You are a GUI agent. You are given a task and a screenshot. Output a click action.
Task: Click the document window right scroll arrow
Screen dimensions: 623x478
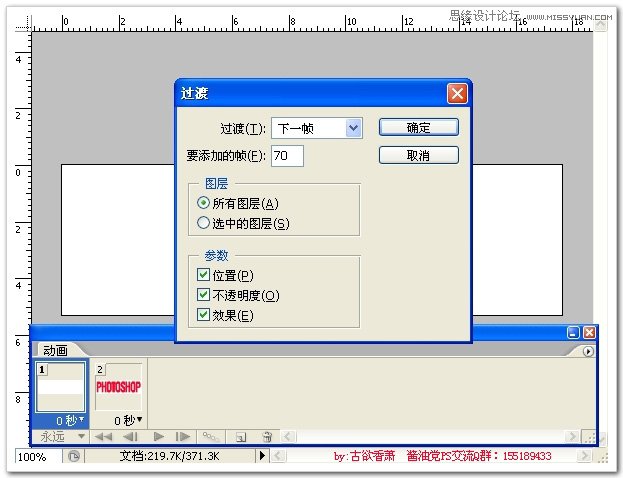[x=584, y=455]
